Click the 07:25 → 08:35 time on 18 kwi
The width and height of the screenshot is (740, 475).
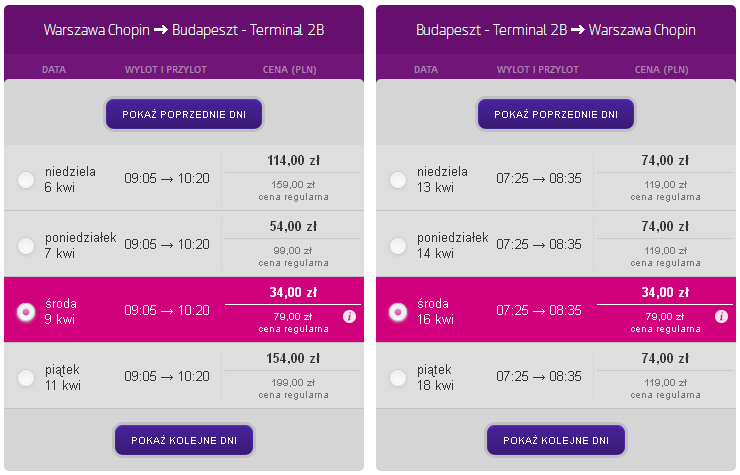[x=539, y=376]
